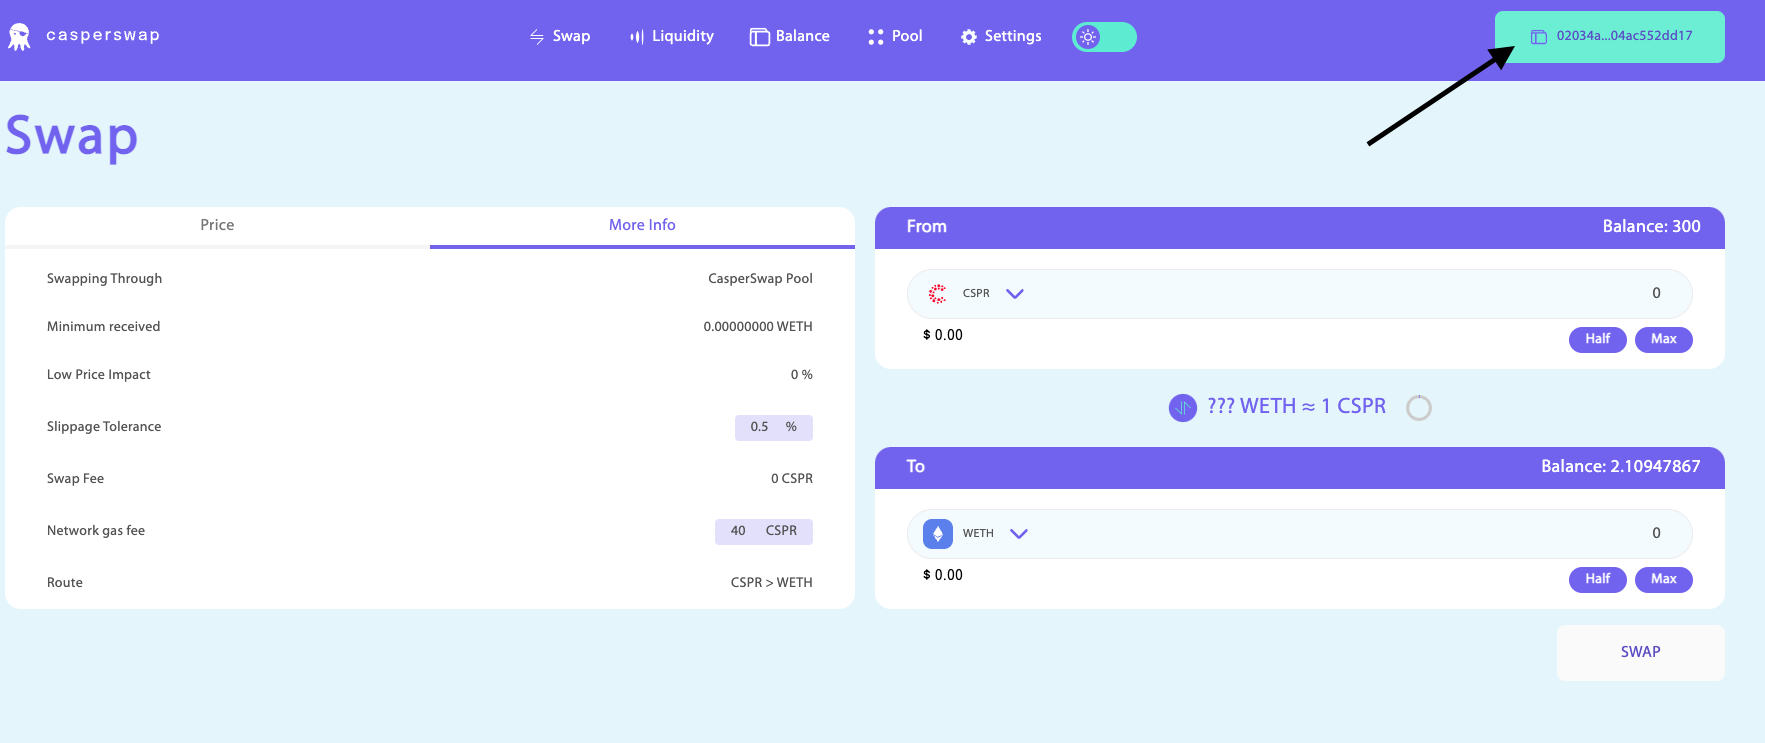Open the Liquidity menu item
The height and width of the screenshot is (743, 1765).
(x=672, y=36)
